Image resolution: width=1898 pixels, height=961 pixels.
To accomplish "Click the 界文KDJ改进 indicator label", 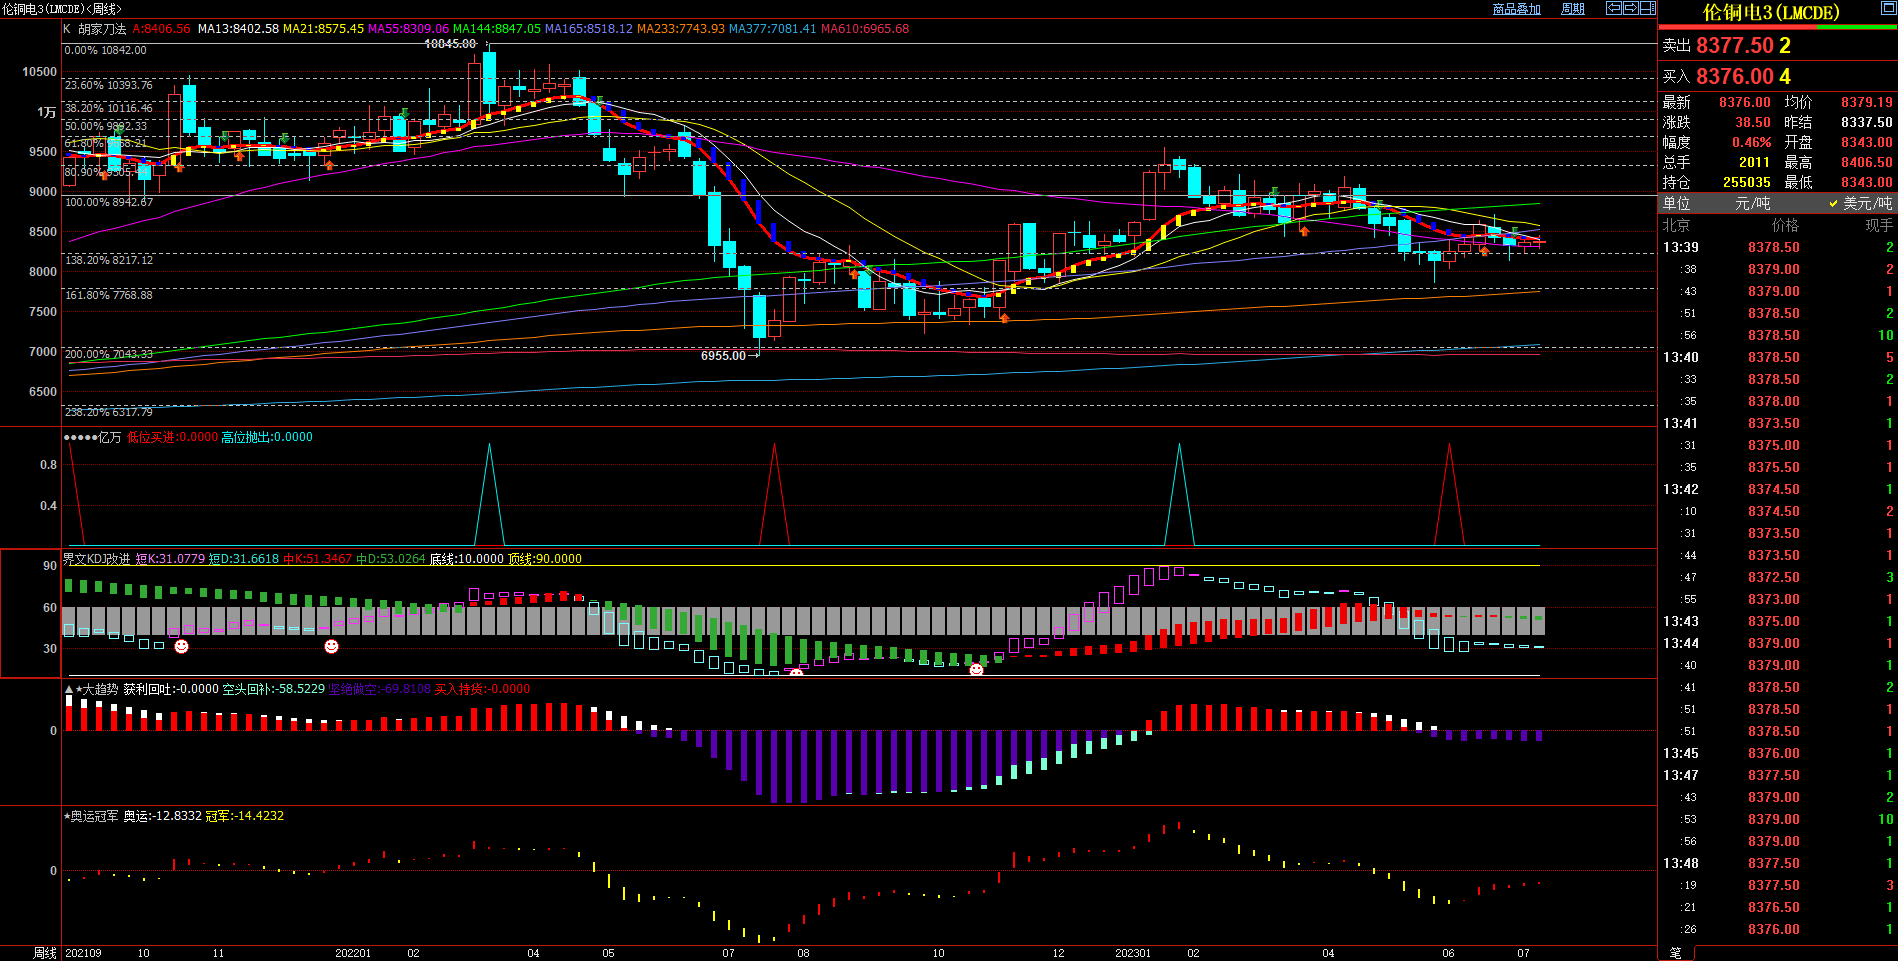I will point(96,559).
